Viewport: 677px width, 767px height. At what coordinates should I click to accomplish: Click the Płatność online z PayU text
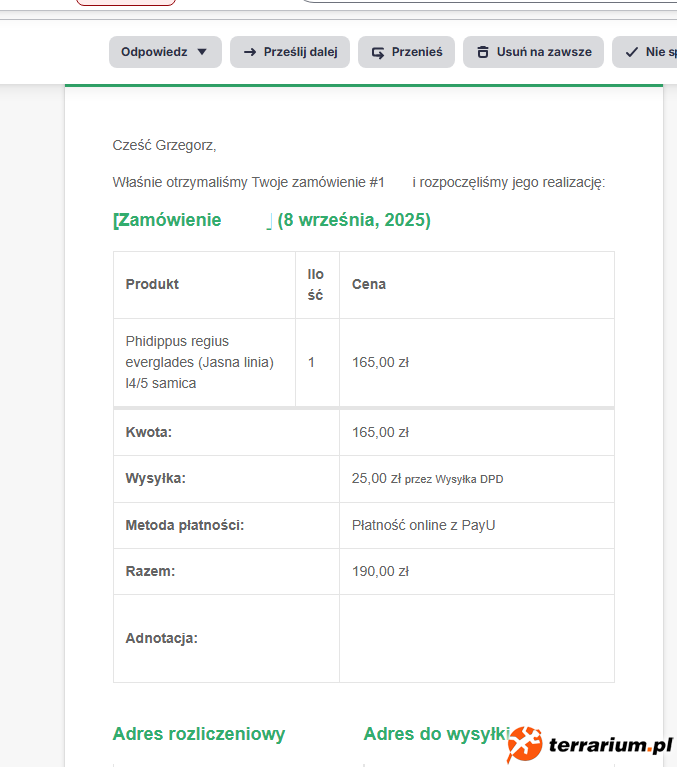tap(423, 525)
